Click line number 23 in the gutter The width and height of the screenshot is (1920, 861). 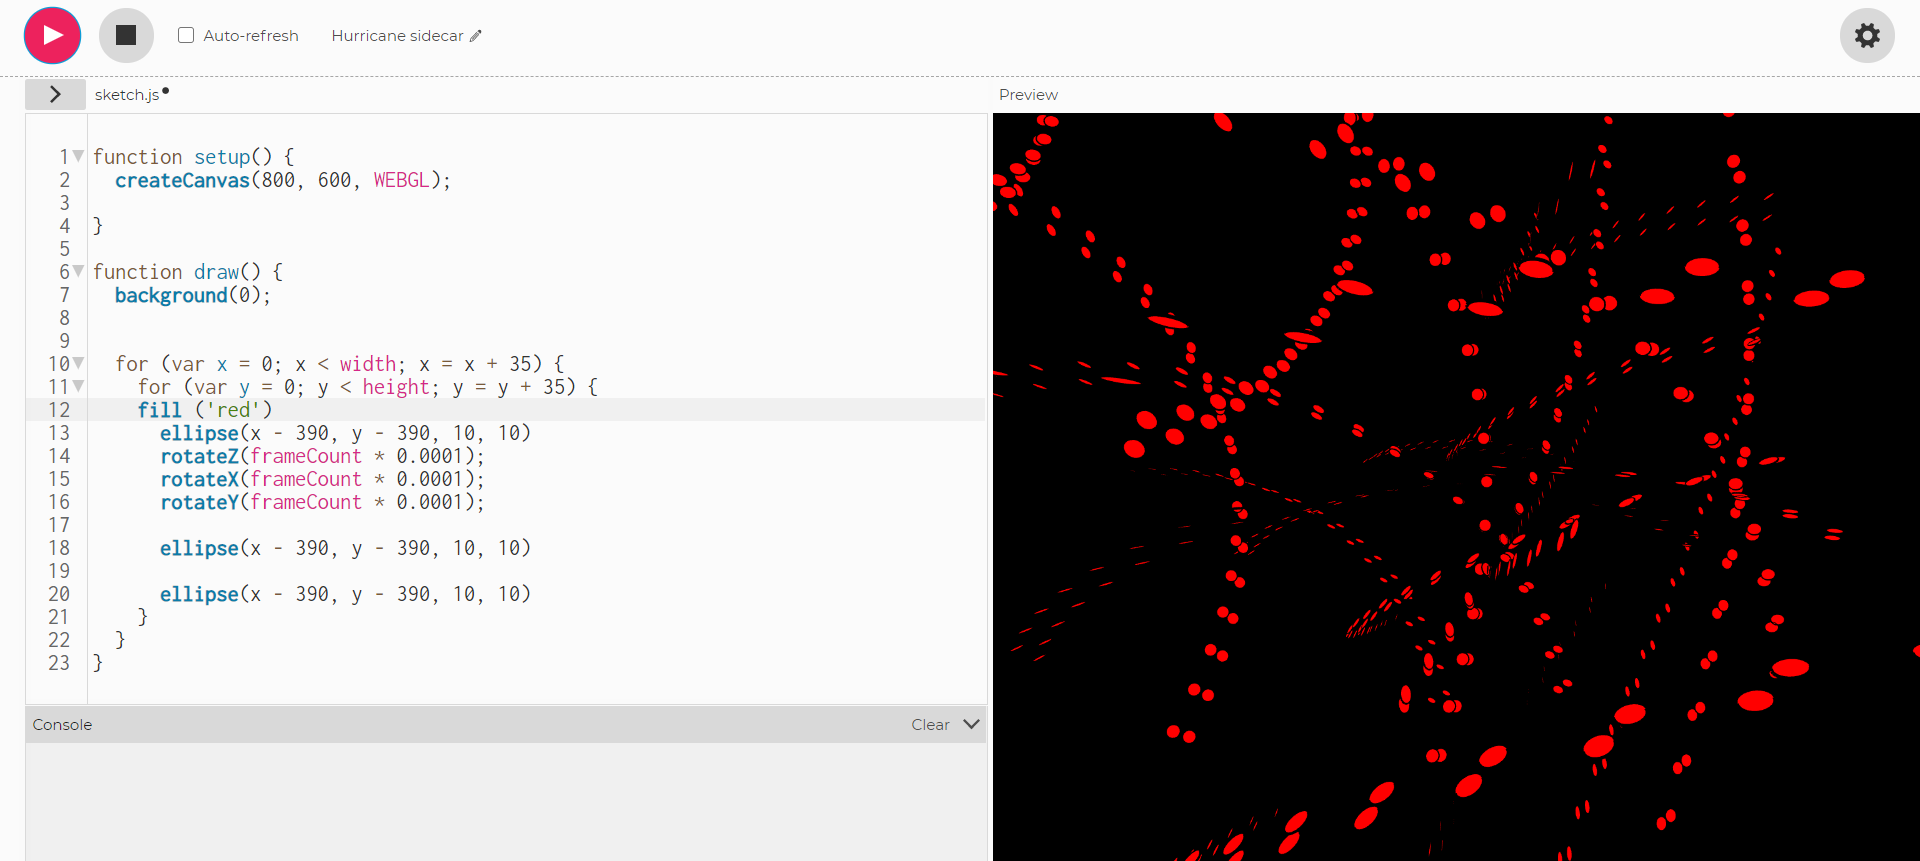point(59,663)
